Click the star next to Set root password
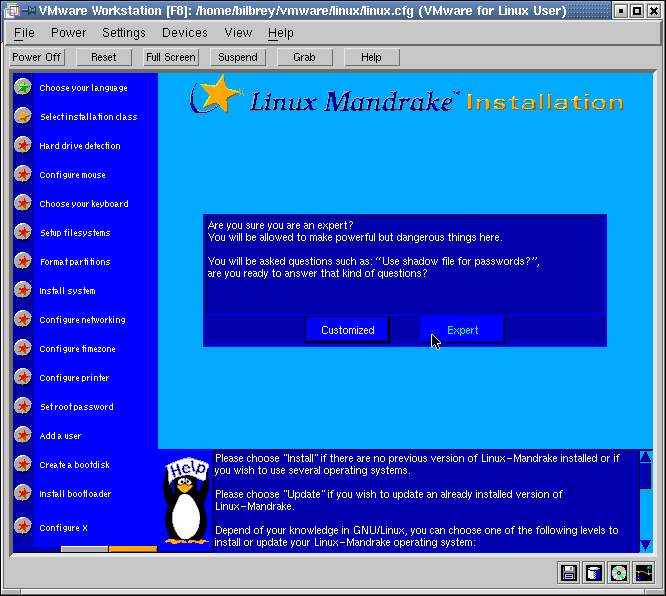This screenshot has height=596, width=666. click(23, 406)
